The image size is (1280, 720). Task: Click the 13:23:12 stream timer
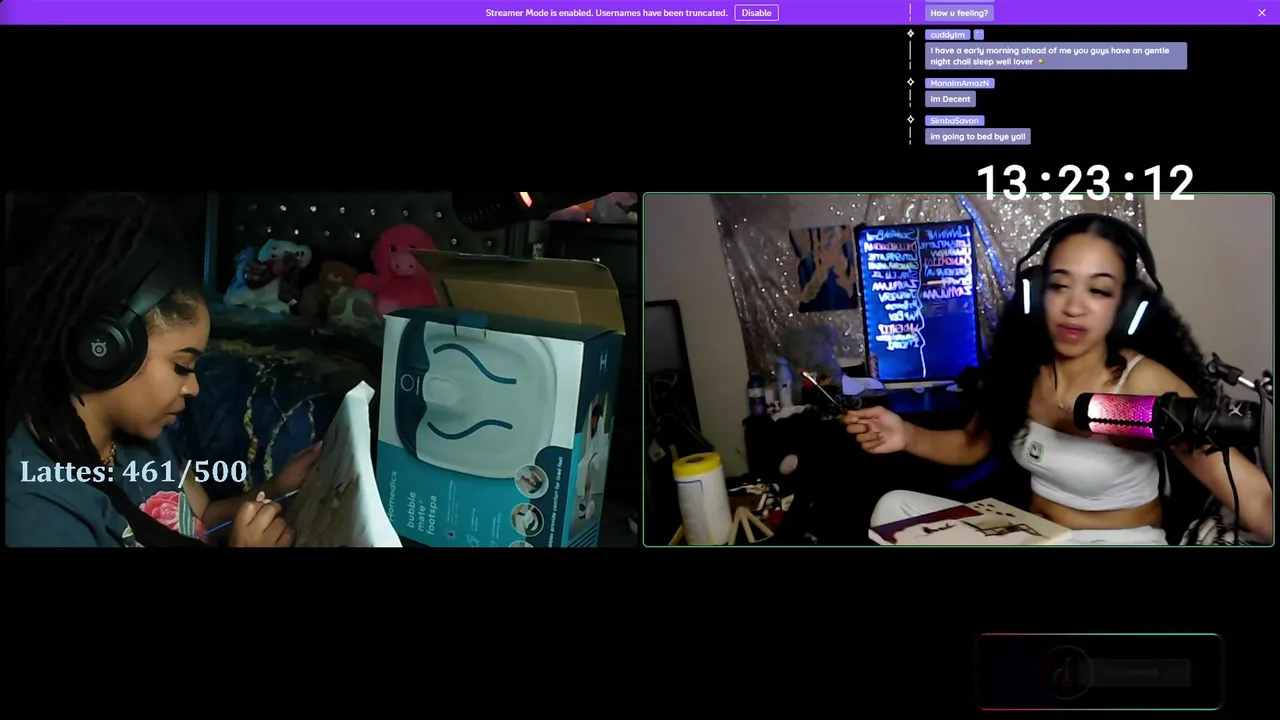pyautogui.click(x=1084, y=183)
